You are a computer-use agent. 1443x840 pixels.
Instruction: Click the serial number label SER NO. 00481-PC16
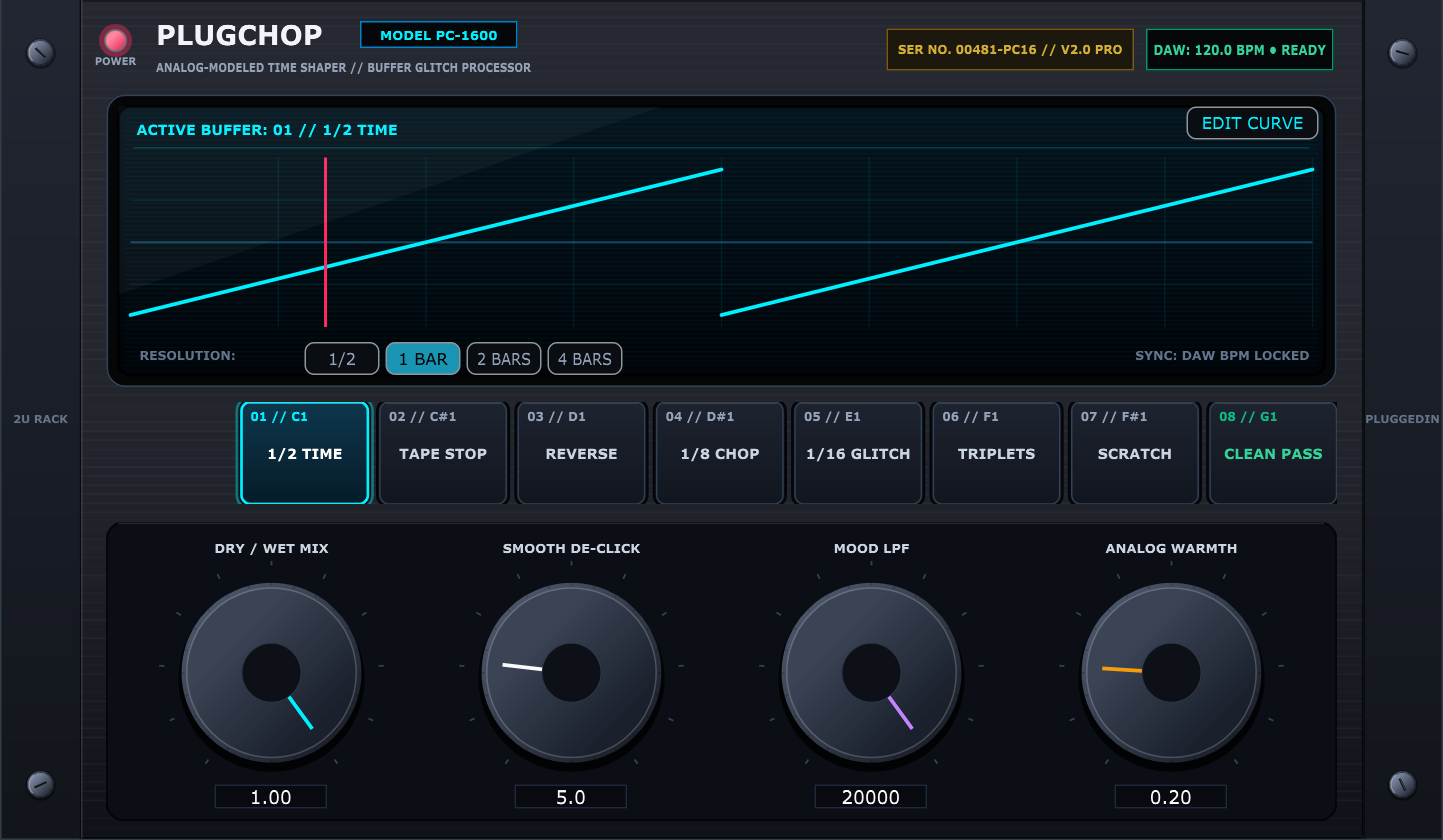1010,49
